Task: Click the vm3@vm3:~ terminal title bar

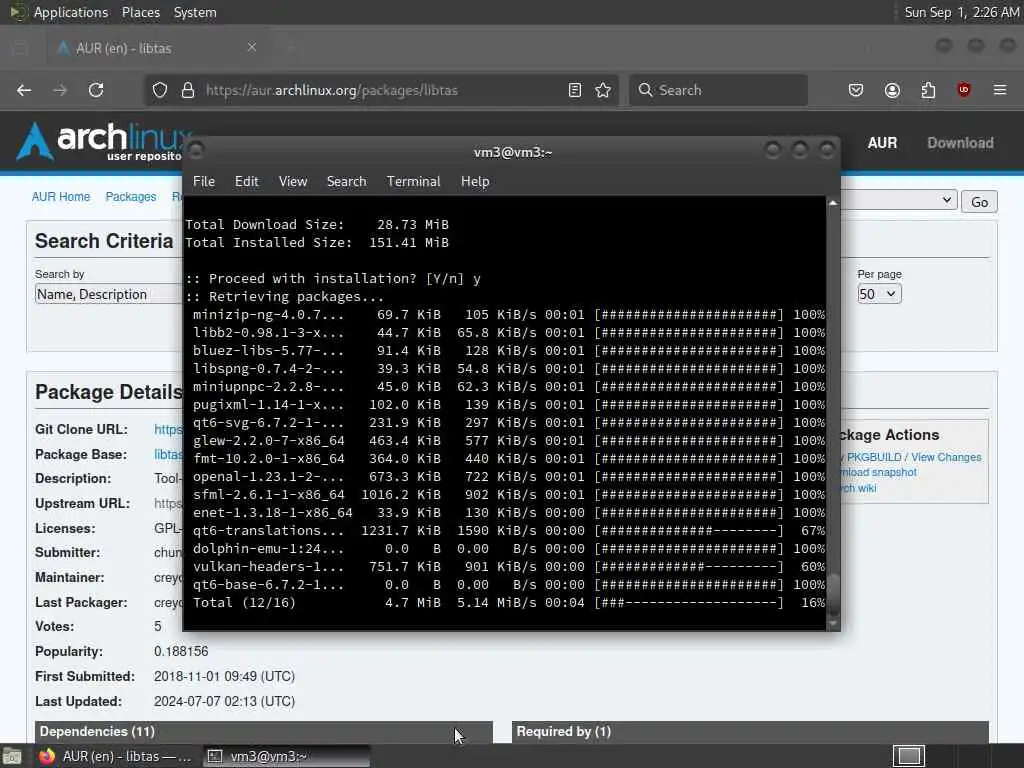Action: pyautogui.click(x=512, y=152)
